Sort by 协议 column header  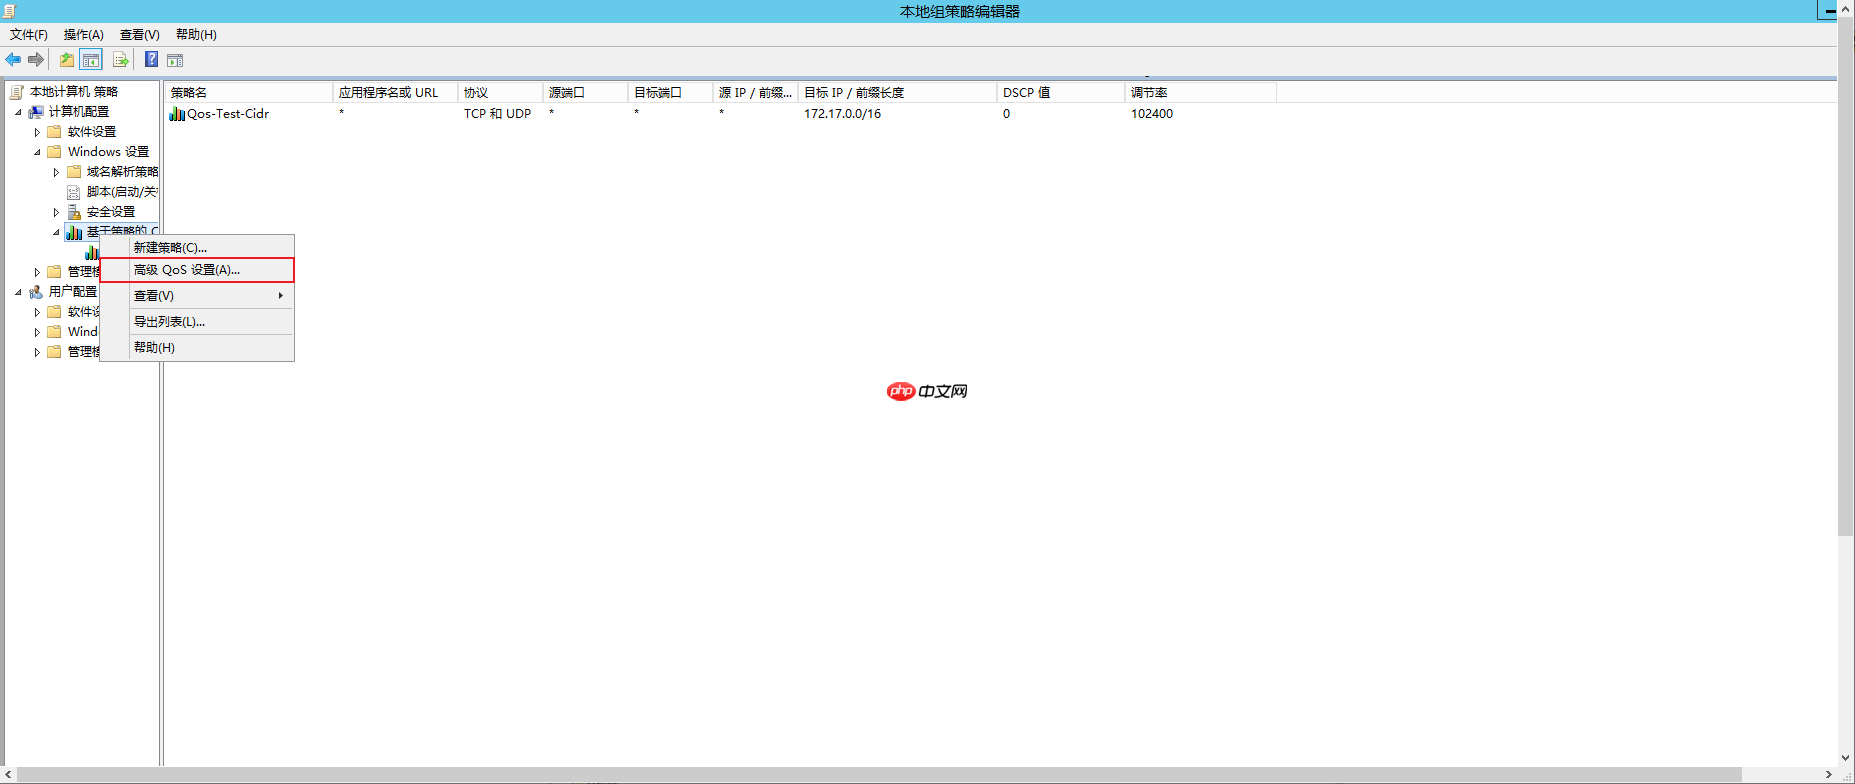(x=501, y=93)
